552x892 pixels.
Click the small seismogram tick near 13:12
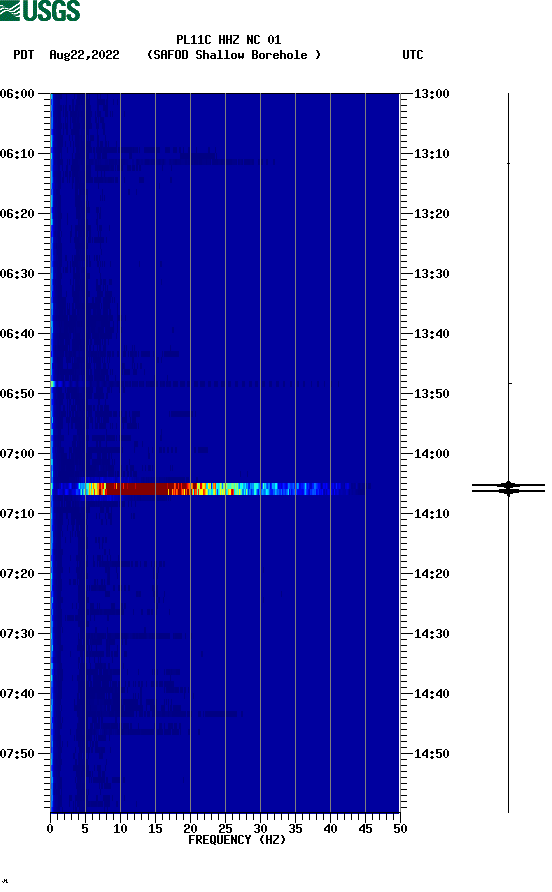coord(508,163)
